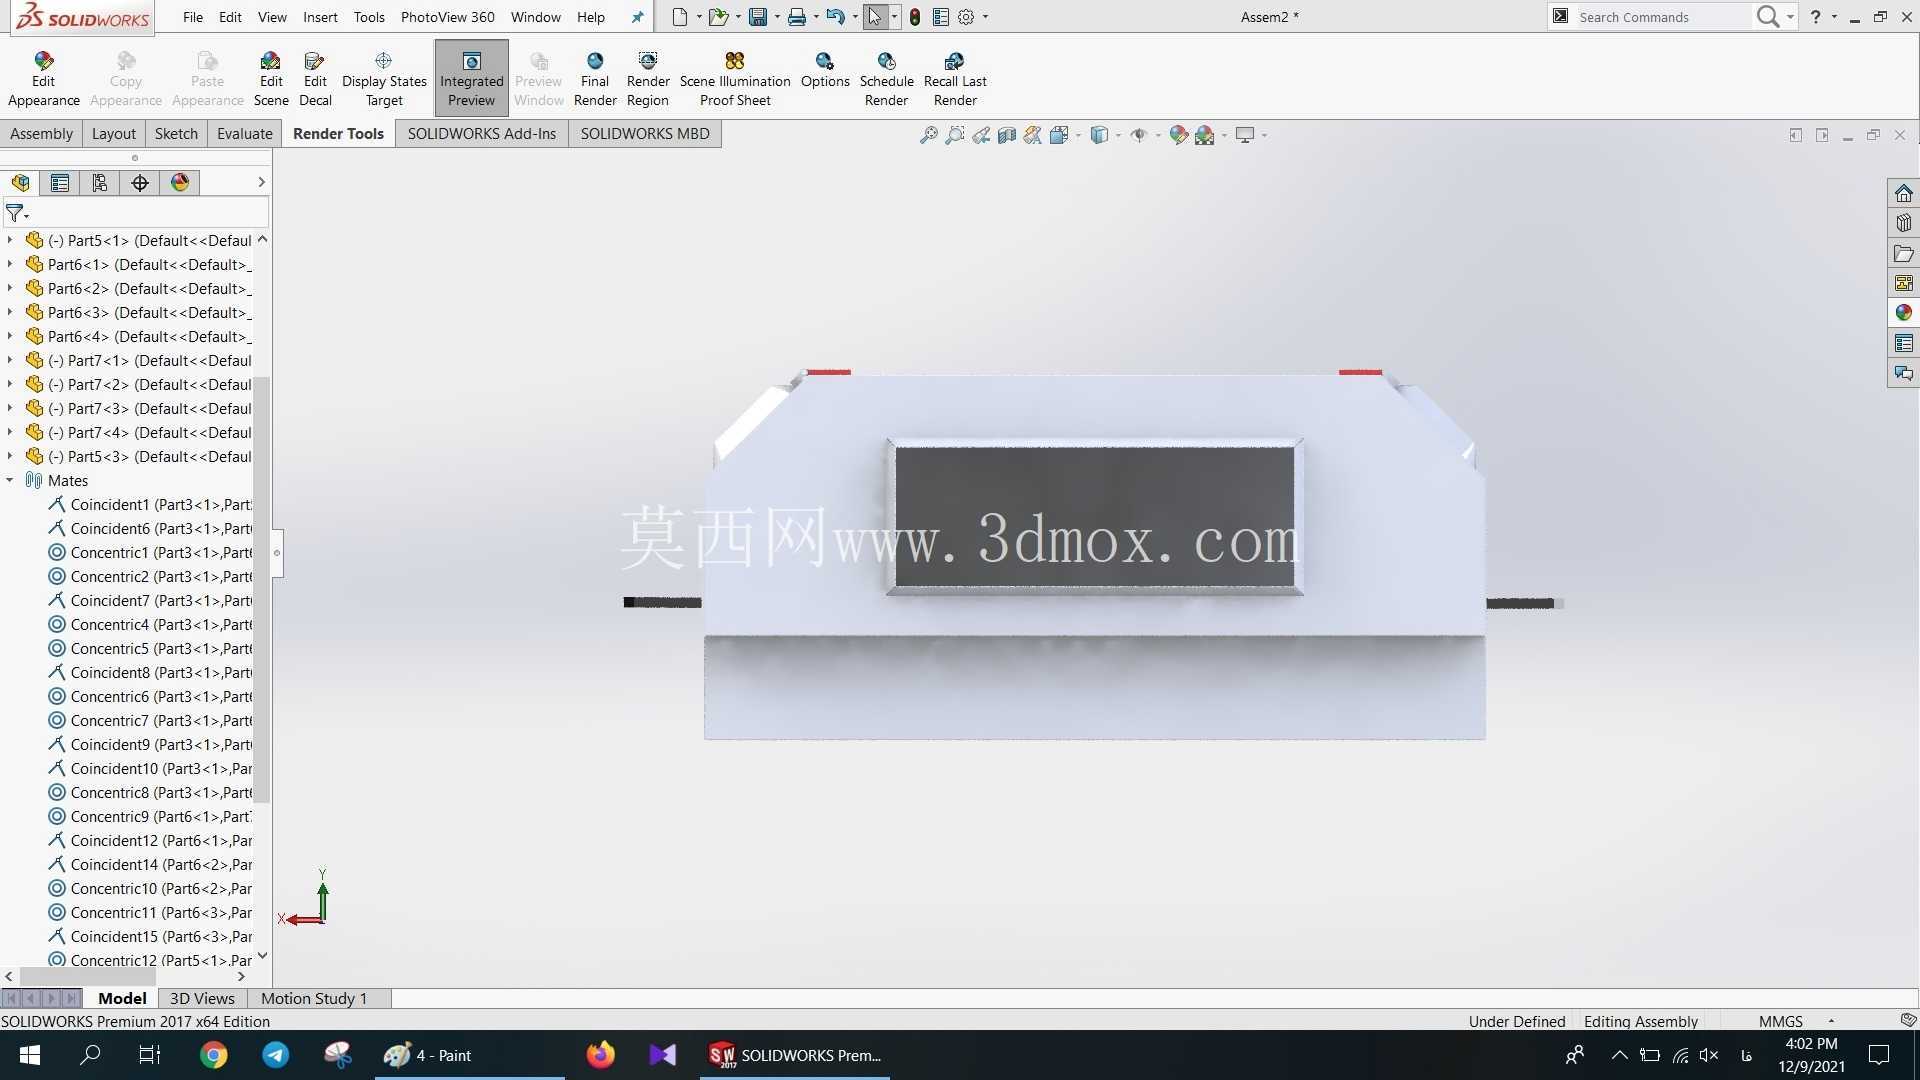Screen dimensions: 1920x1080
Task: Open the PropertyManager tab
Action: (60, 182)
